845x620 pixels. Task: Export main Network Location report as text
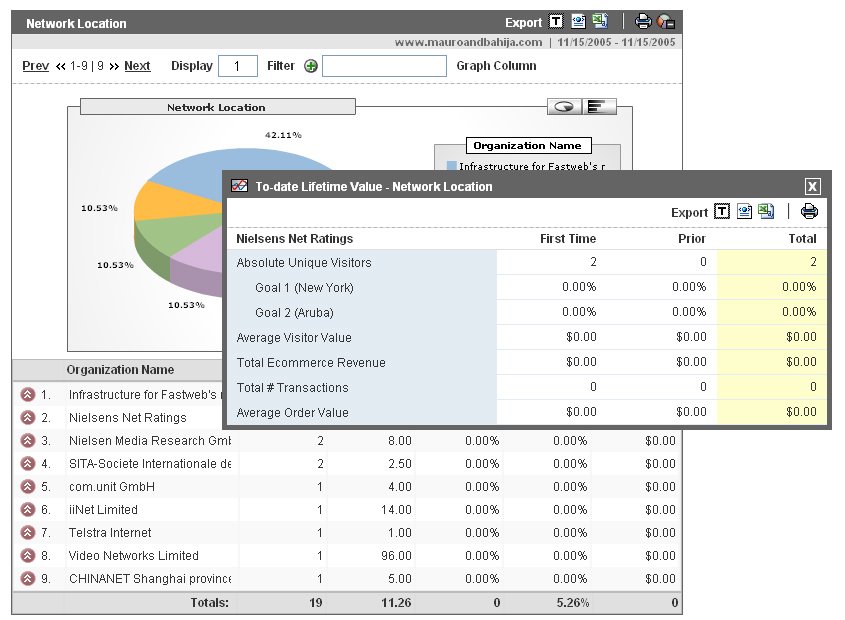pyautogui.click(x=556, y=22)
